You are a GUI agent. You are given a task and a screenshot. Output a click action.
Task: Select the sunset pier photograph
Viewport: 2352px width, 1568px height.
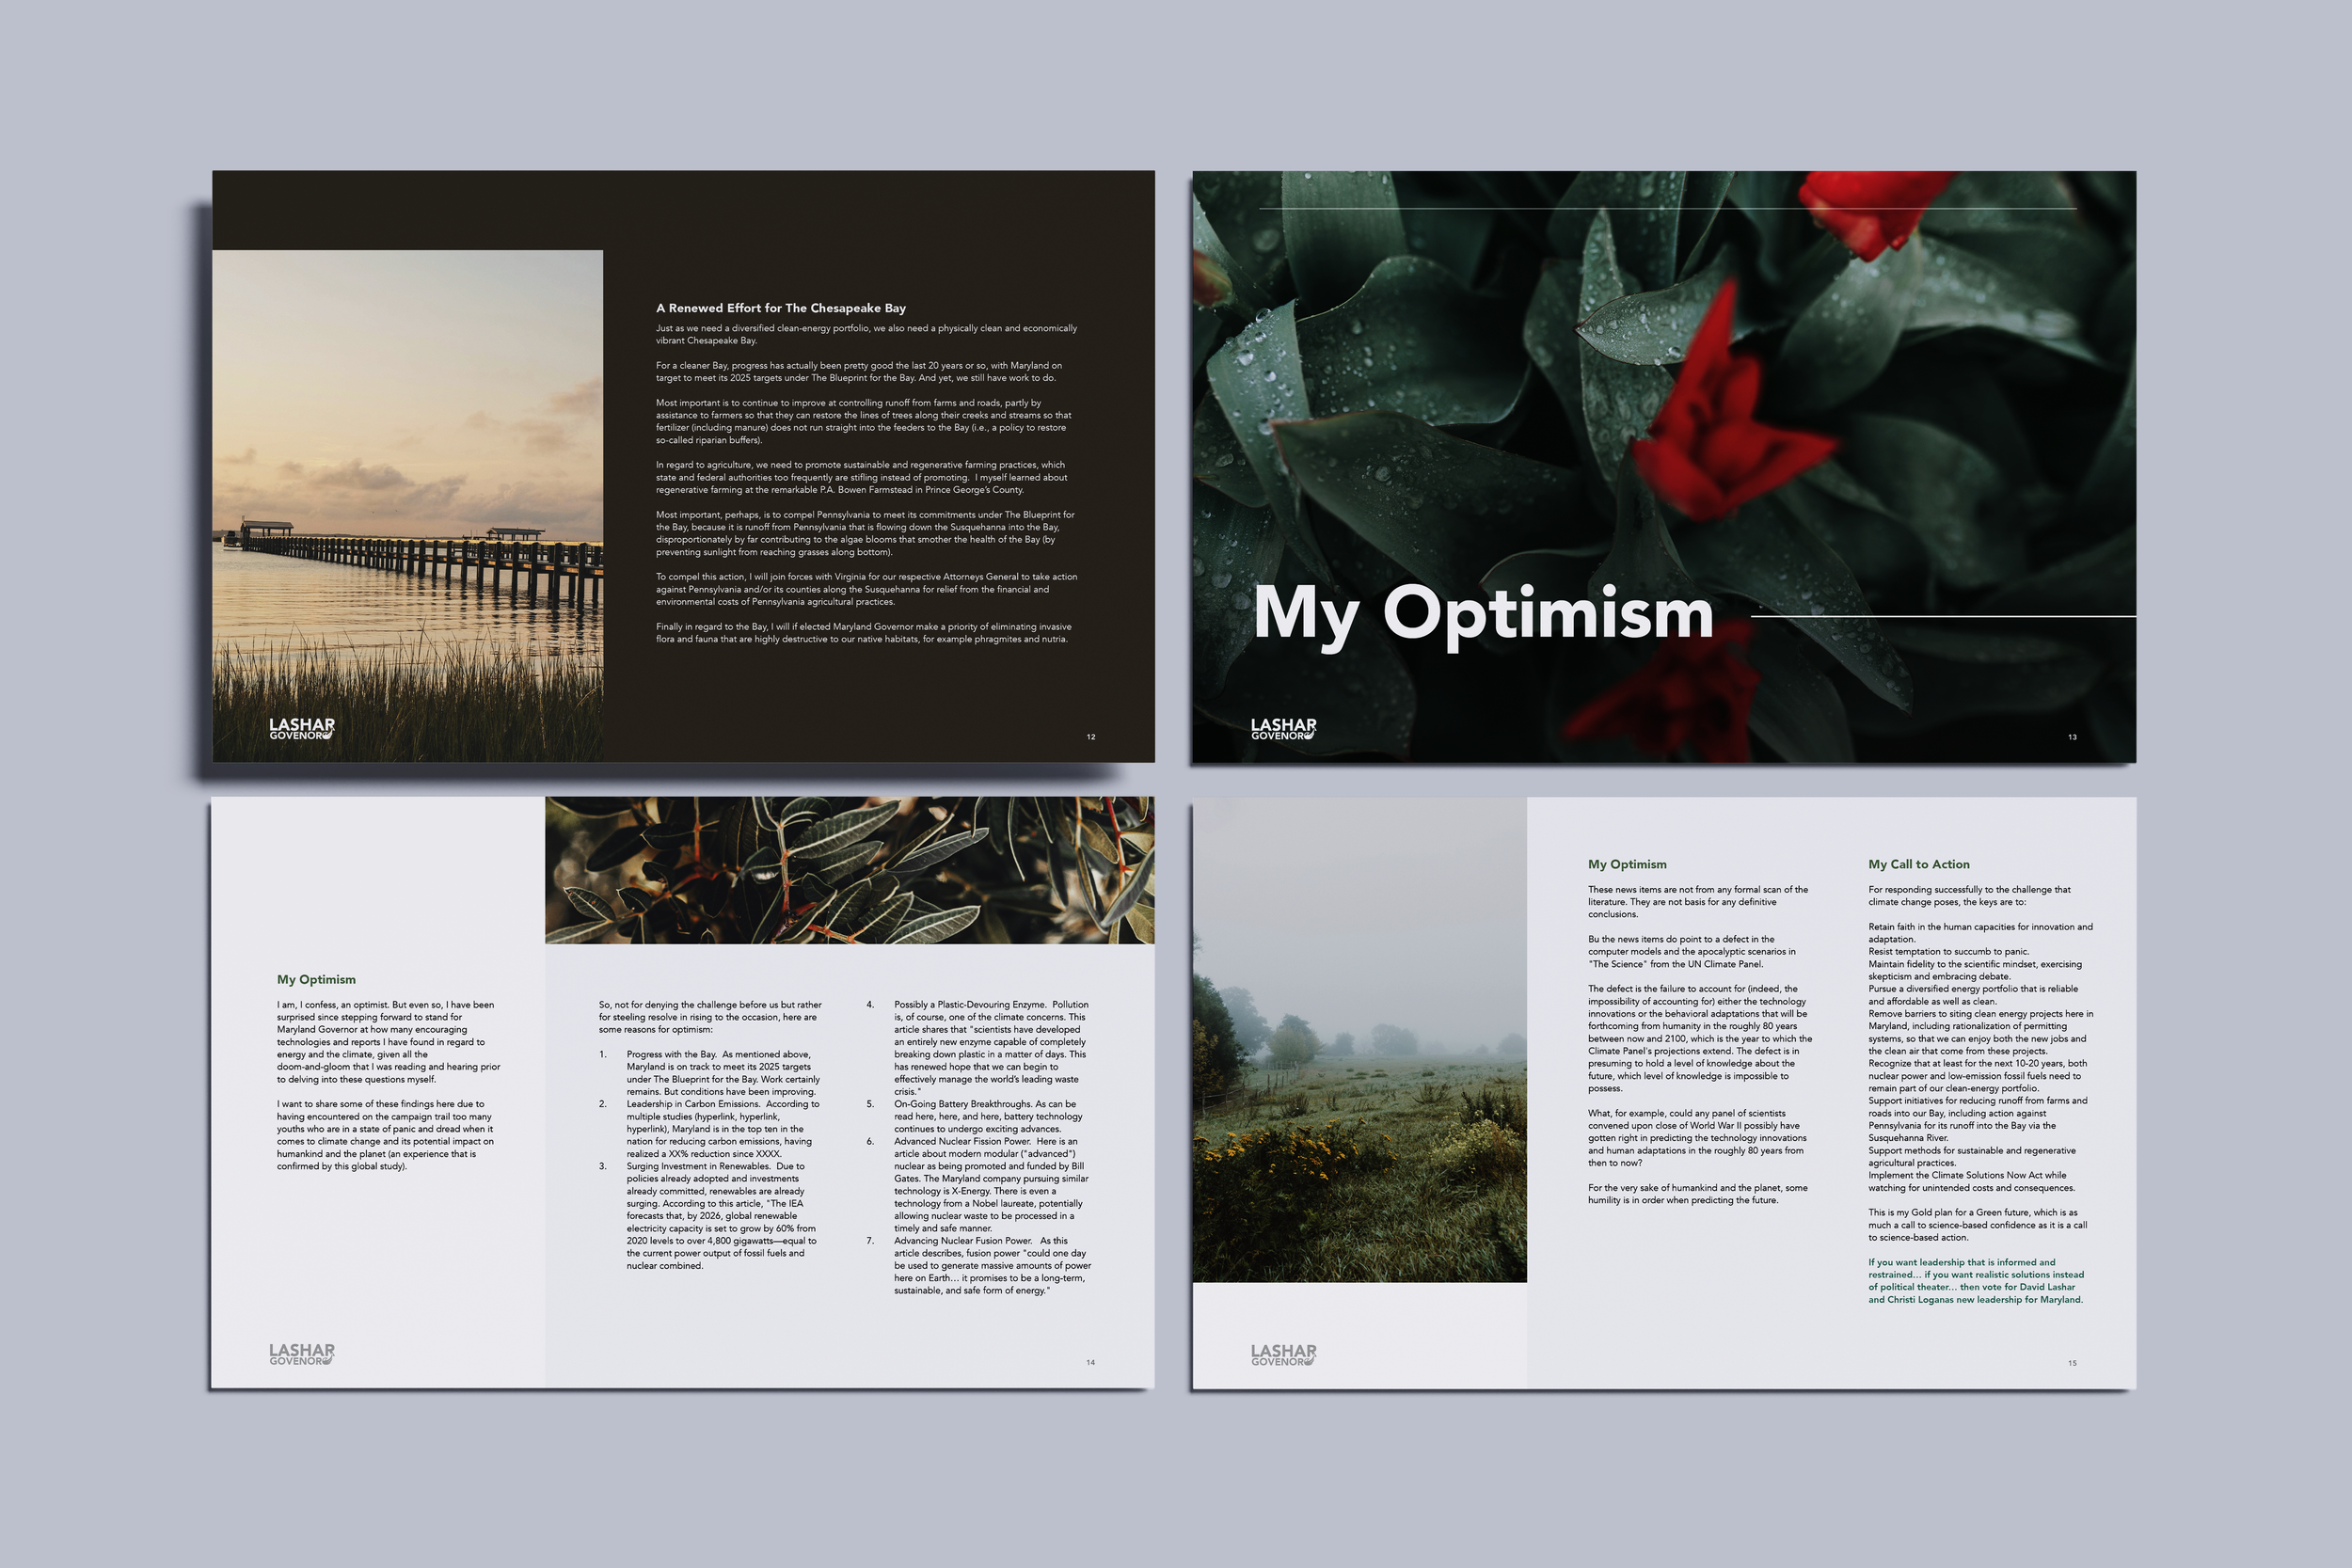click(x=407, y=505)
